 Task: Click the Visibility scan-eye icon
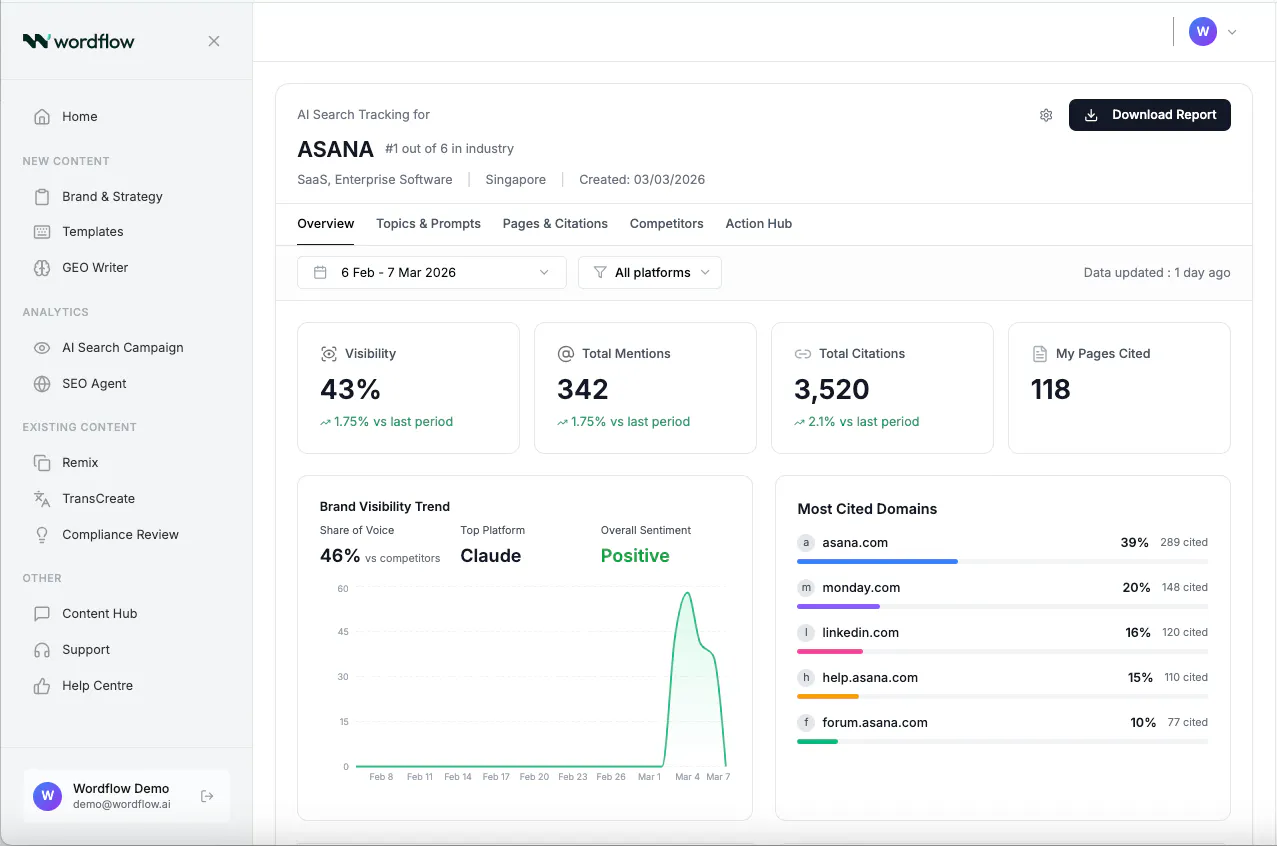[x=328, y=353]
